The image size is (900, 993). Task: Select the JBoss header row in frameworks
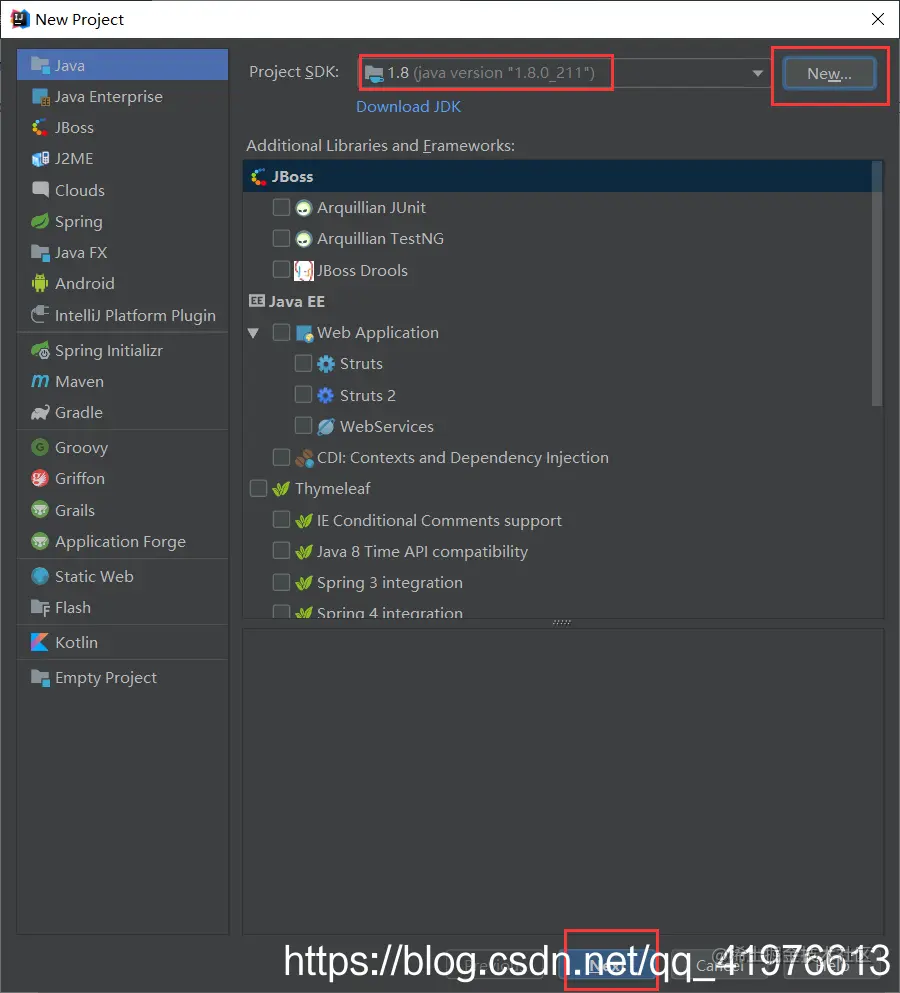point(557,176)
